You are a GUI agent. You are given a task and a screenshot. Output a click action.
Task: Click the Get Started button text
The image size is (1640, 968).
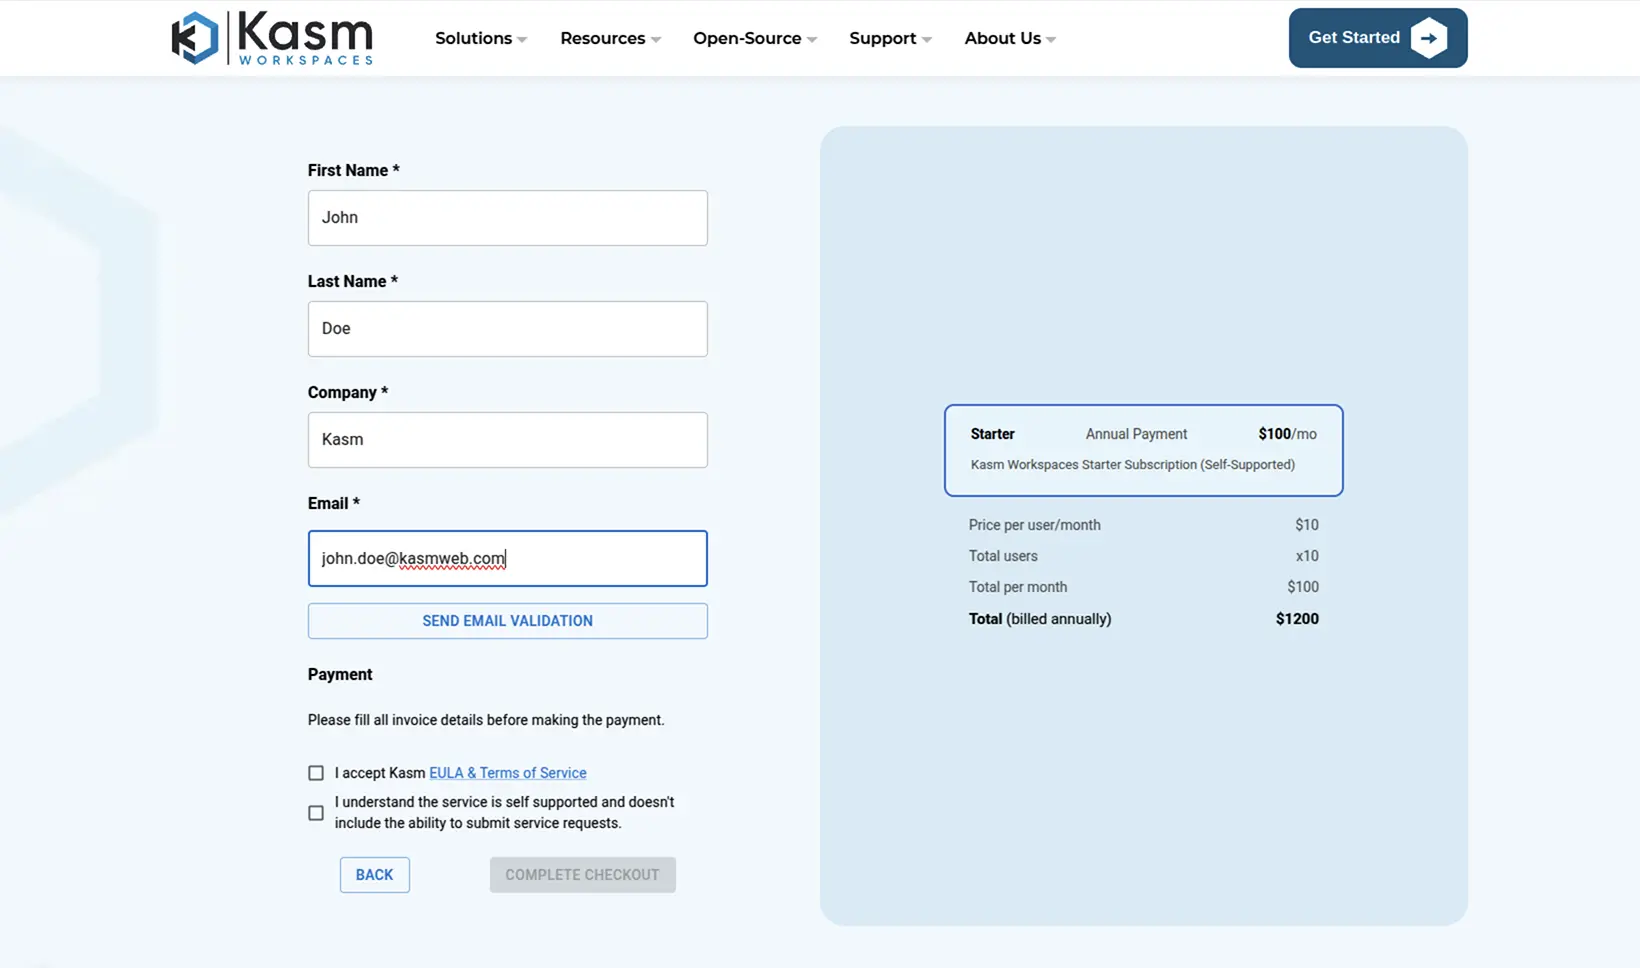click(x=1353, y=38)
